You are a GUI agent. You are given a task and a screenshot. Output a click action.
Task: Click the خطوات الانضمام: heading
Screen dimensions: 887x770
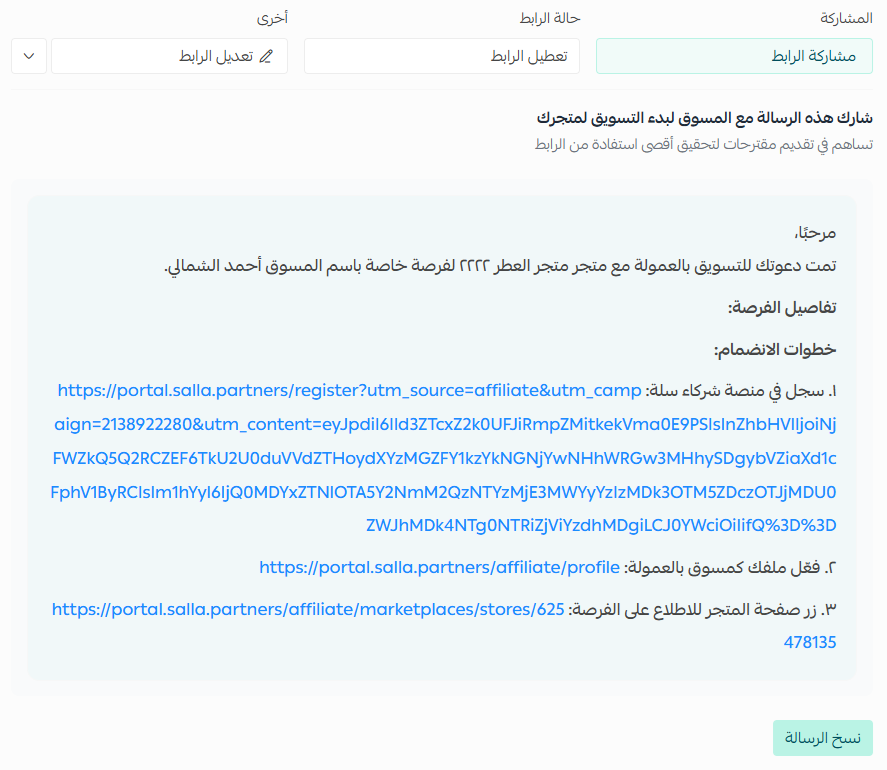point(775,350)
